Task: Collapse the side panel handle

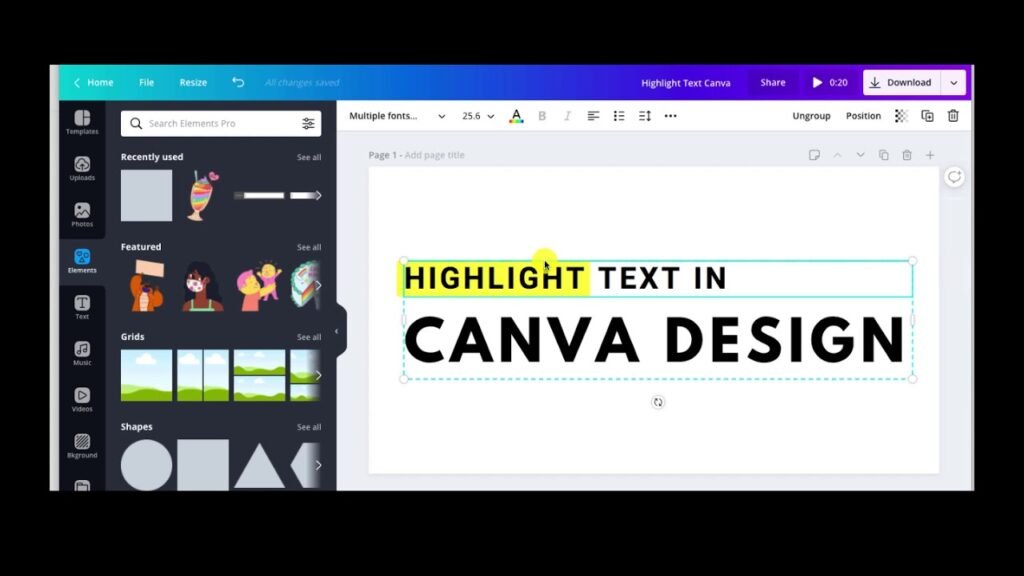Action: pos(337,331)
